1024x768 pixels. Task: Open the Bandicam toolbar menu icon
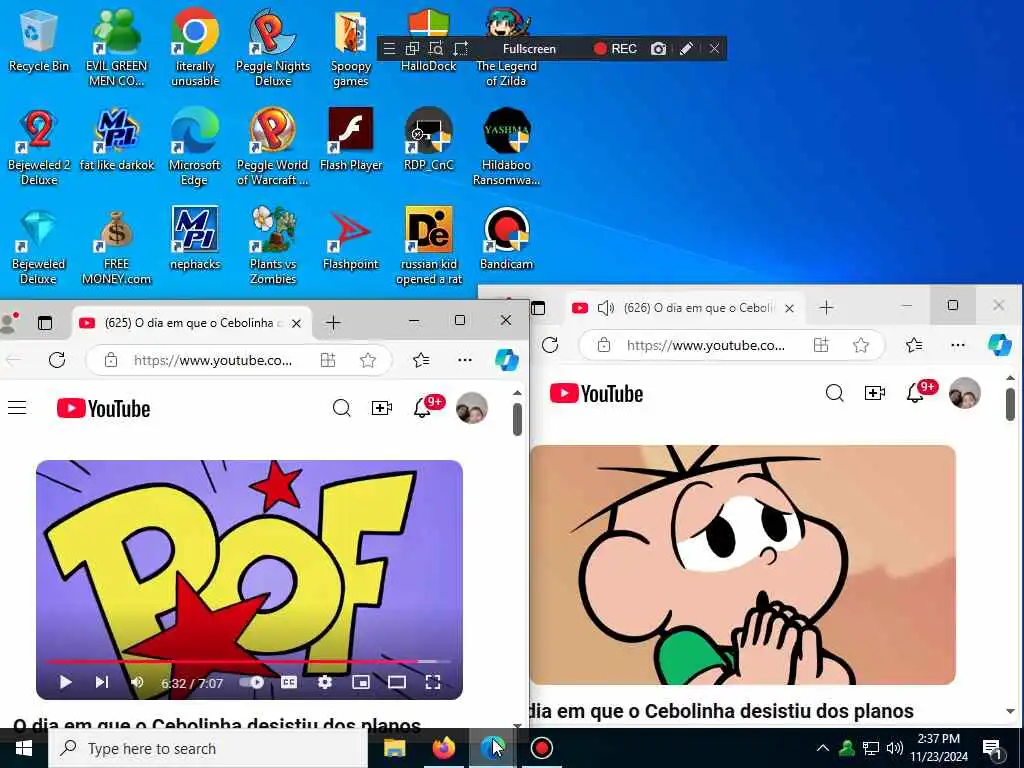[x=389, y=48]
